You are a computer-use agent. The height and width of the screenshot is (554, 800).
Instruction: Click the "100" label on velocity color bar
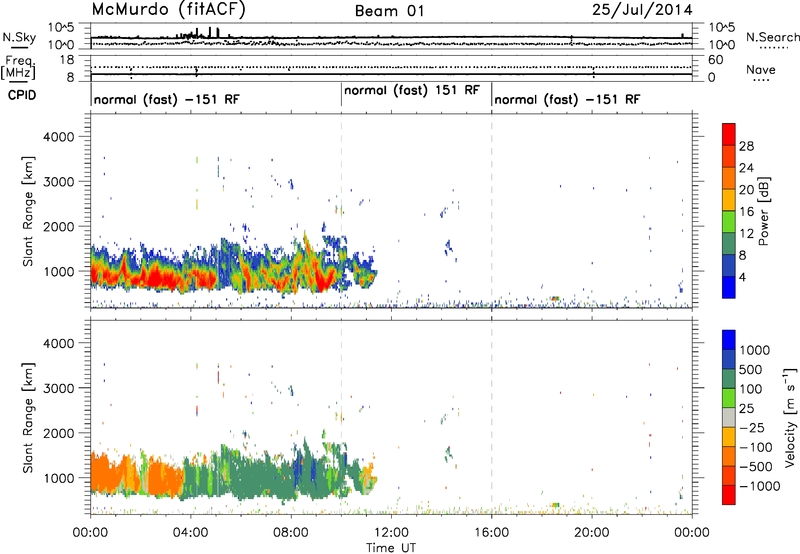point(751,389)
